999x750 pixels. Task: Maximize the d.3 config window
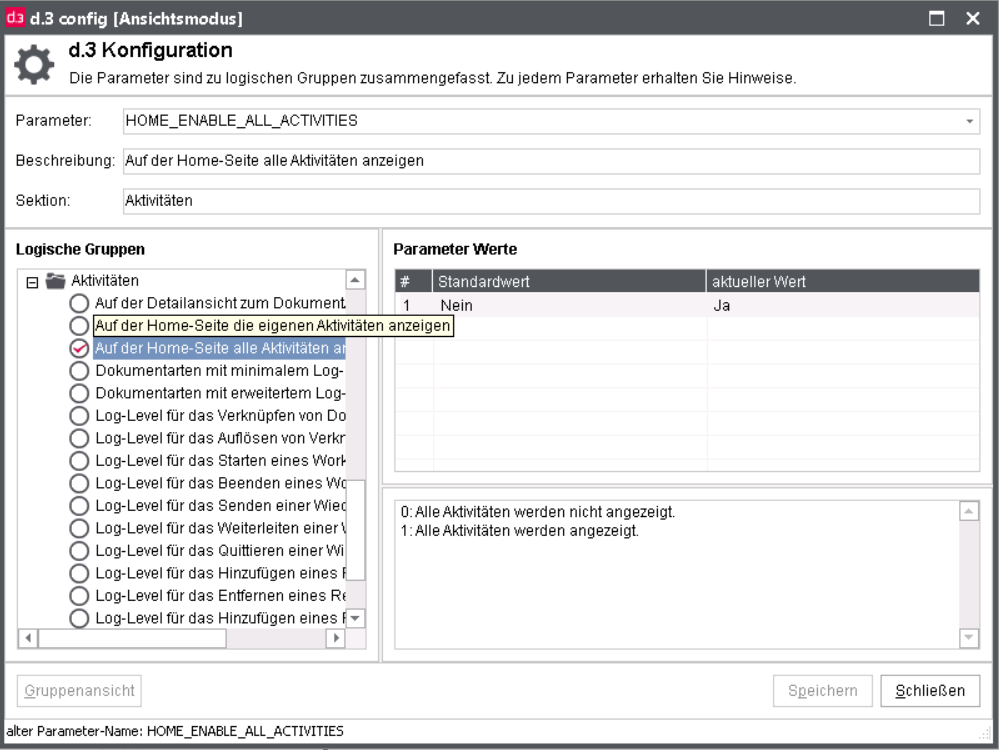(x=937, y=18)
